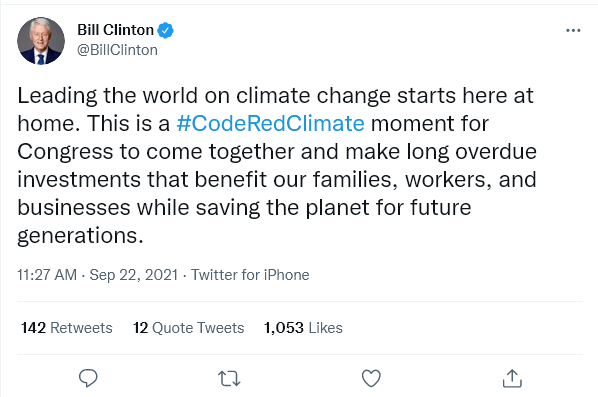The height and width of the screenshot is (397, 598).
Task: Open the @BillClinton handle link
Action: [117, 50]
